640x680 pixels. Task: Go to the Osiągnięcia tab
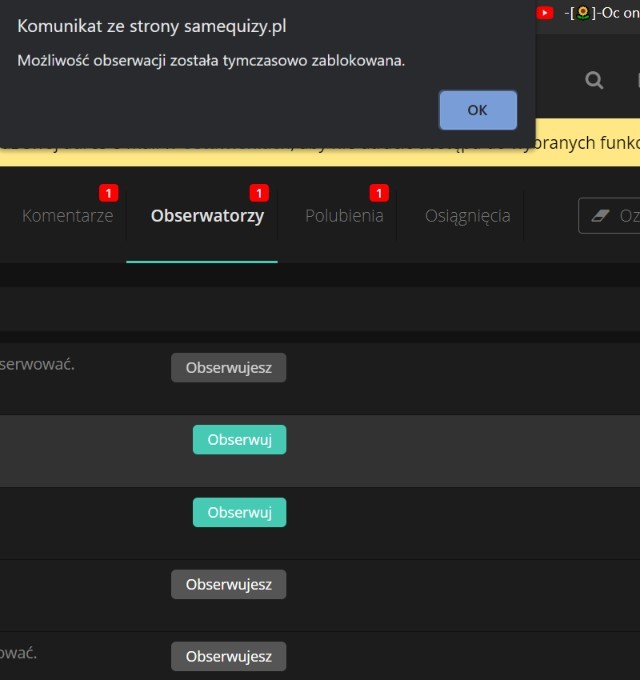[x=467, y=216]
